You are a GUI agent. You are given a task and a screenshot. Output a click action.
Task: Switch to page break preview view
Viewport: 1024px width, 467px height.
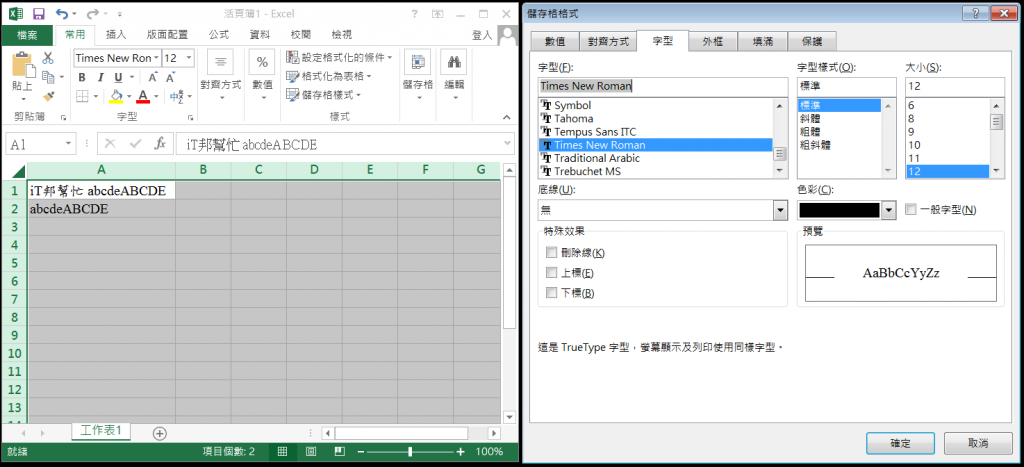point(340,451)
